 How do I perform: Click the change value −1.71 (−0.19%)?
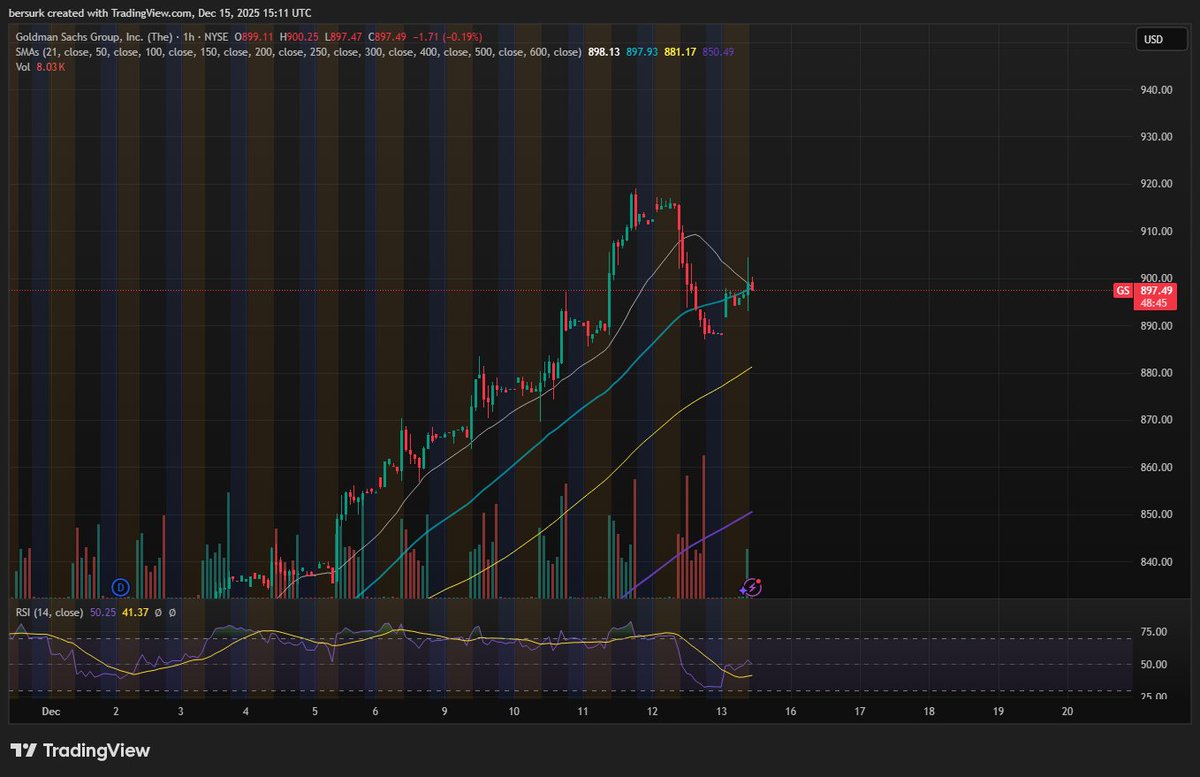447,37
